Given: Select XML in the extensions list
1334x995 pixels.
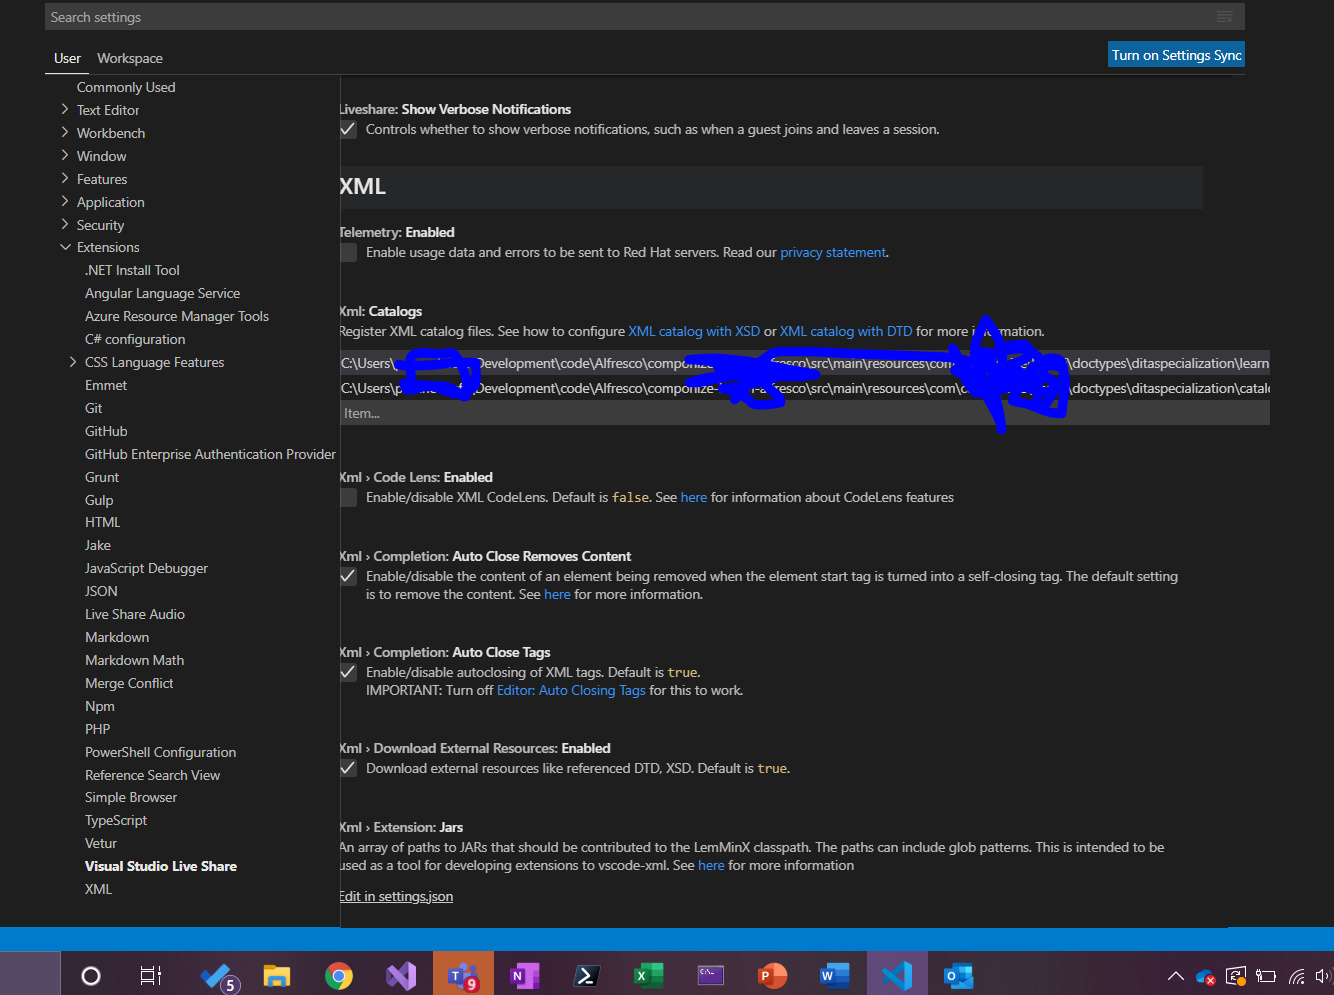Looking at the screenshot, I should pos(98,889).
